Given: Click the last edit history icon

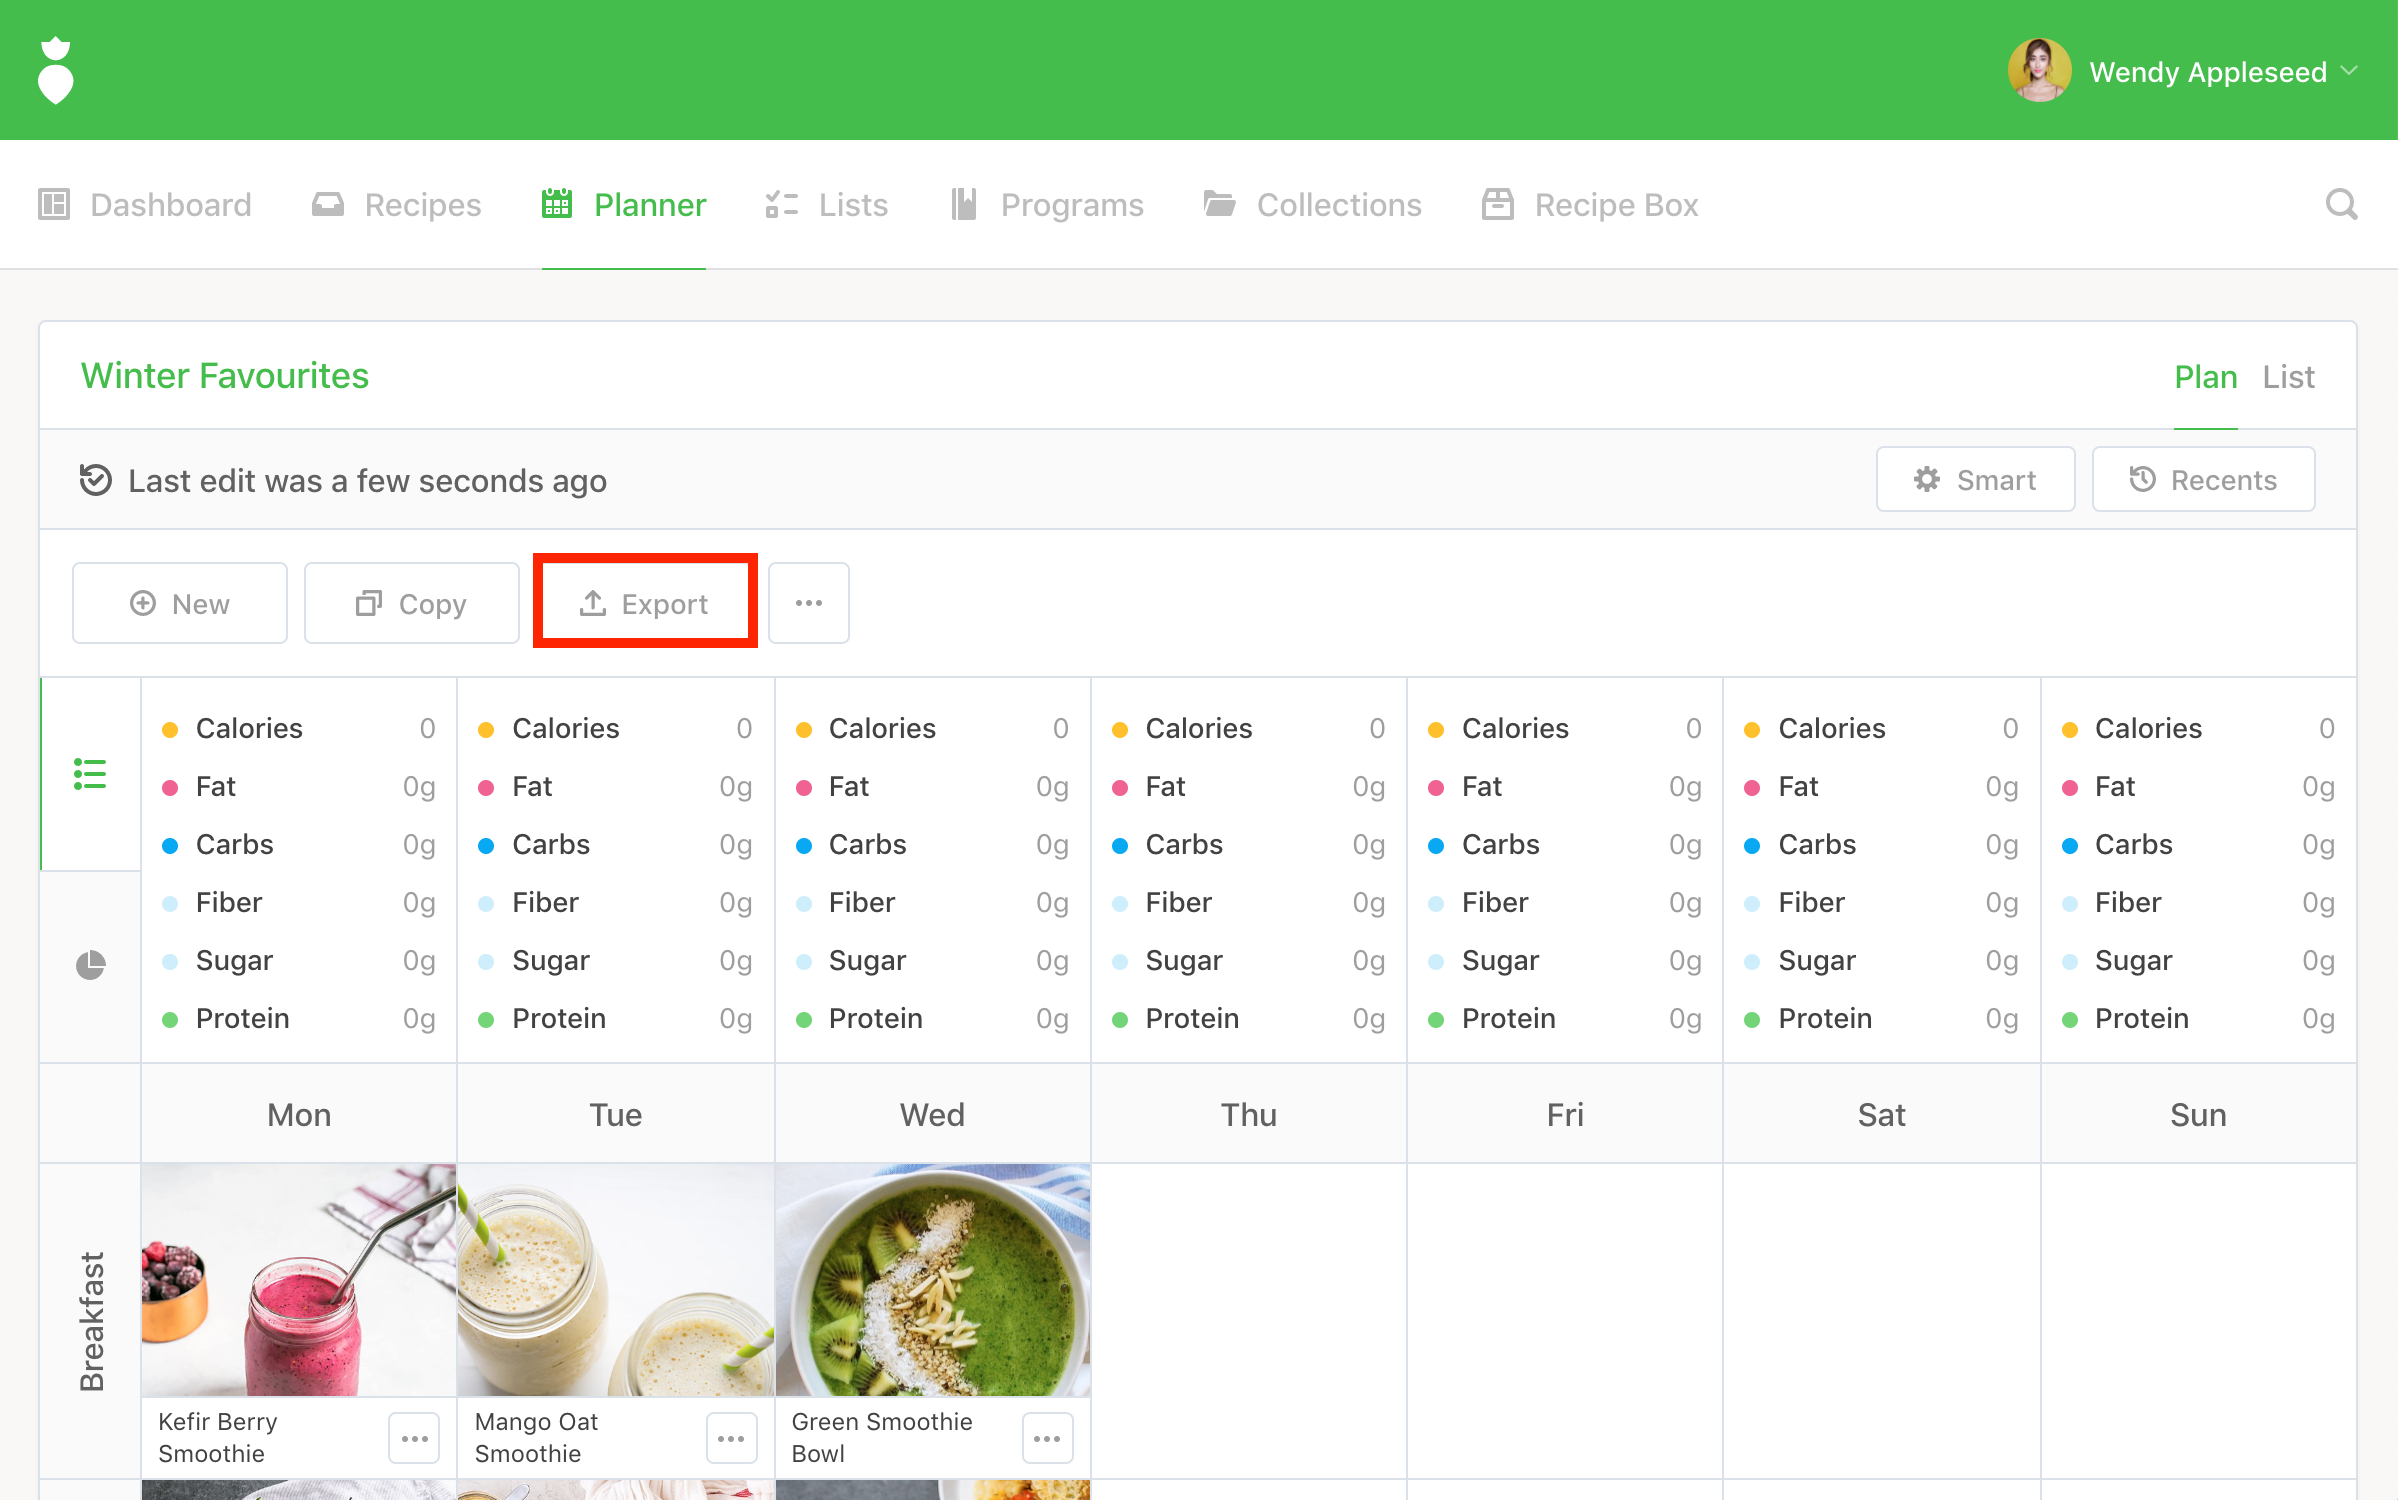Looking at the screenshot, I should (95, 480).
